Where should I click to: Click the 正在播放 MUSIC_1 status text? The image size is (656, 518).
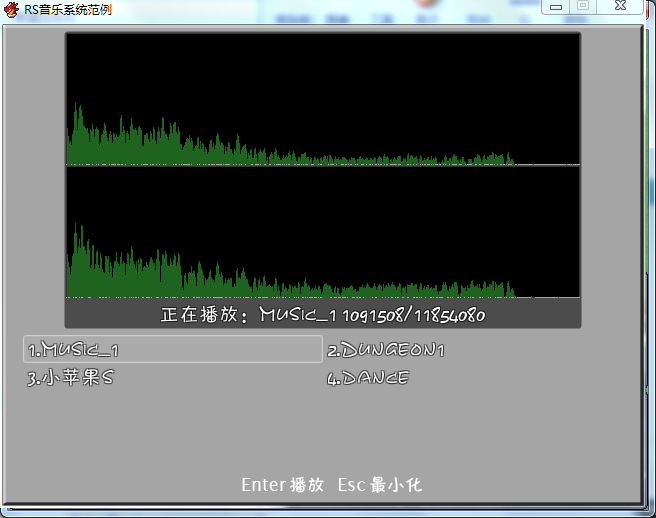point(323,314)
